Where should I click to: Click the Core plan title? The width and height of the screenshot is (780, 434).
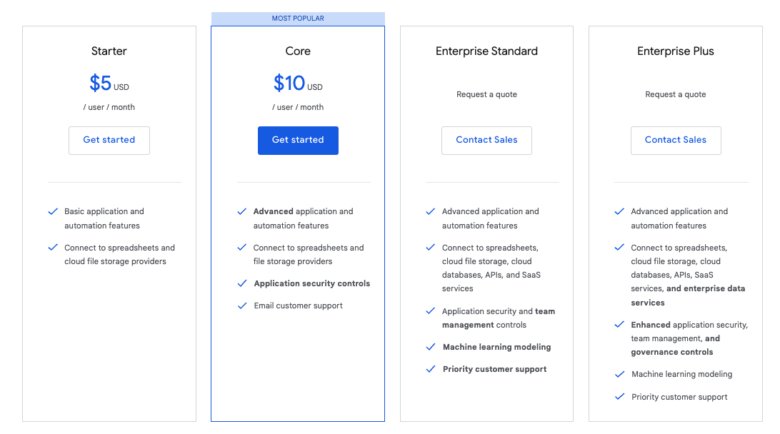point(298,51)
